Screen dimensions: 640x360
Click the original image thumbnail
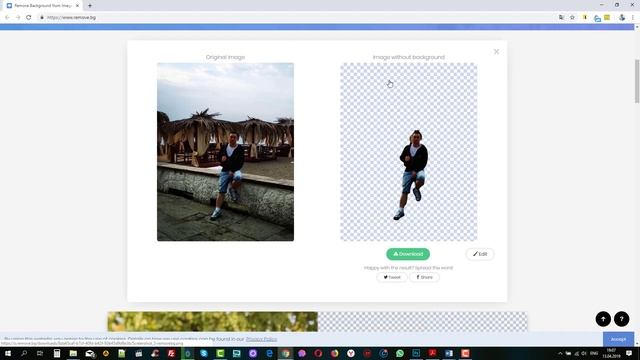click(x=225, y=152)
